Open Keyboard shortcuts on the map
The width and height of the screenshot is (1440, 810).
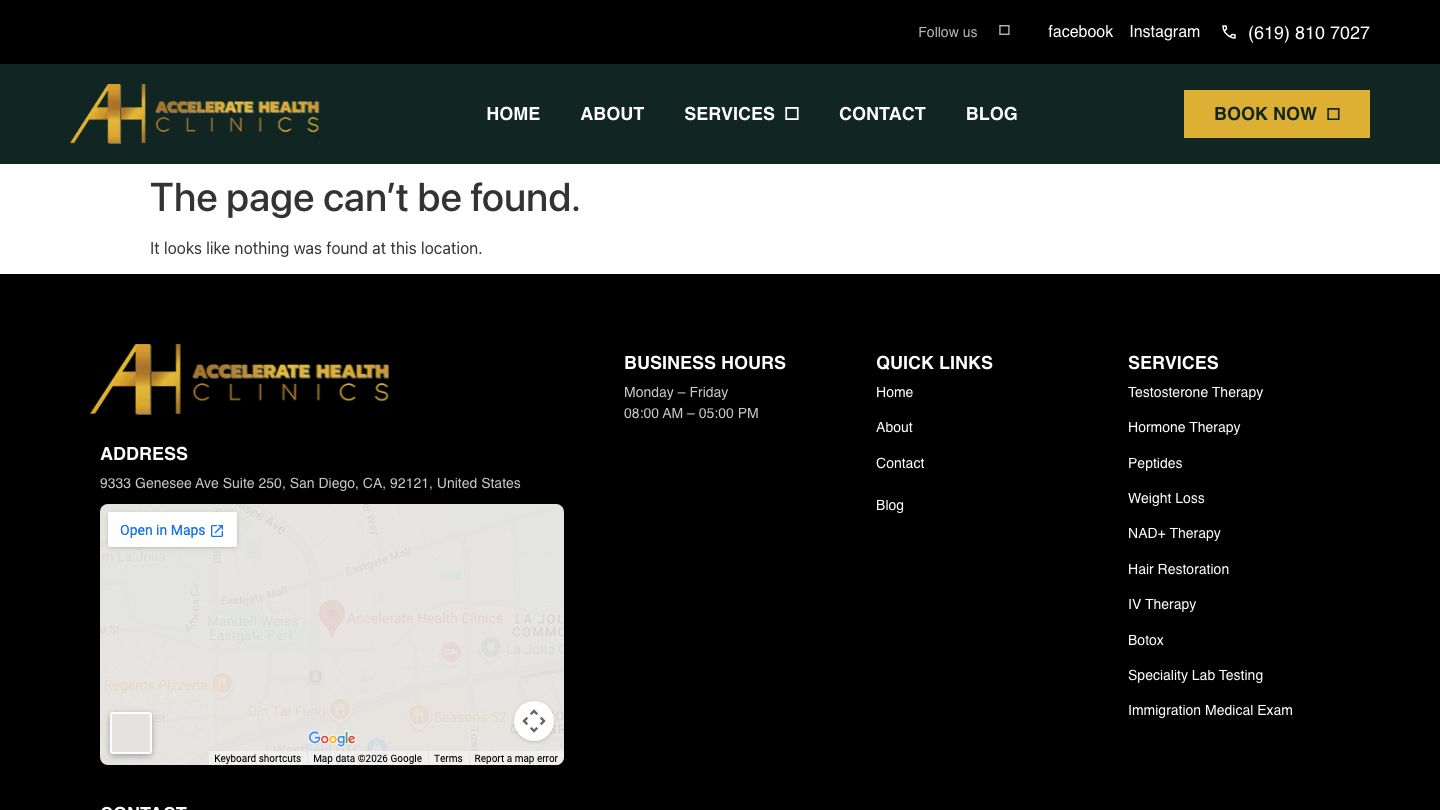click(x=257, y=759)
